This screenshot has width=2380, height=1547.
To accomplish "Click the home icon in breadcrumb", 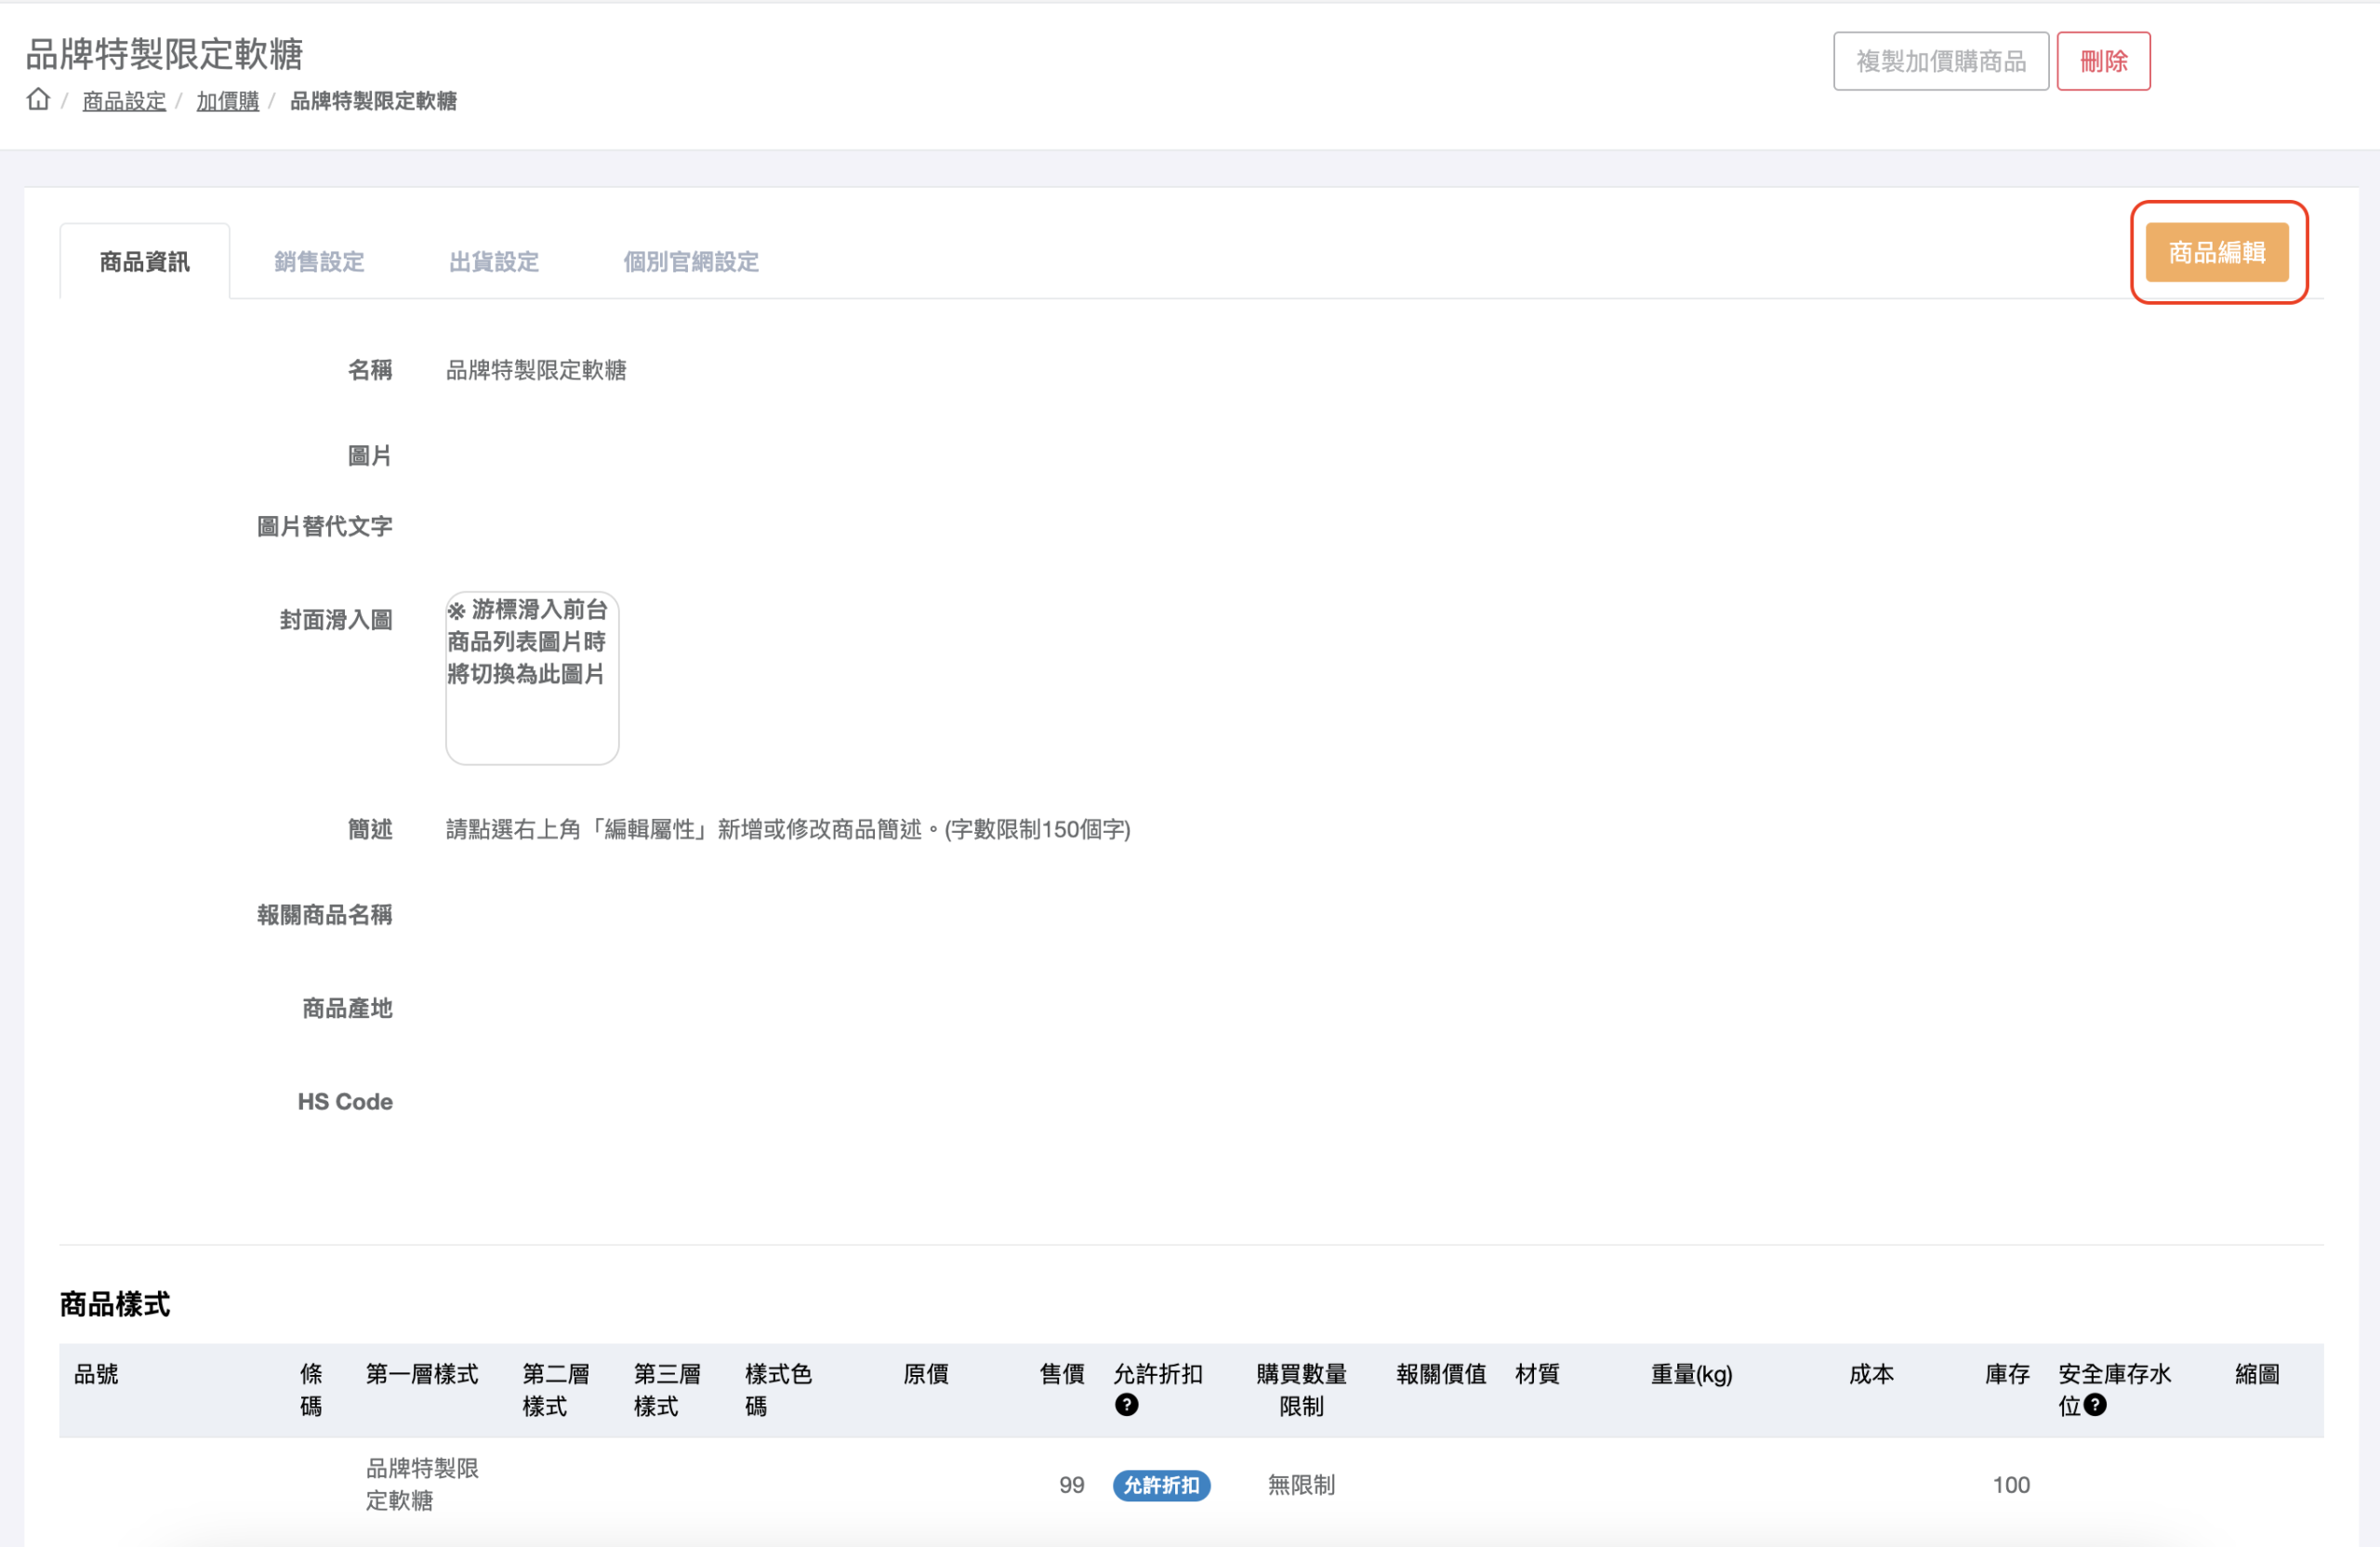I will tap(38, 99).
